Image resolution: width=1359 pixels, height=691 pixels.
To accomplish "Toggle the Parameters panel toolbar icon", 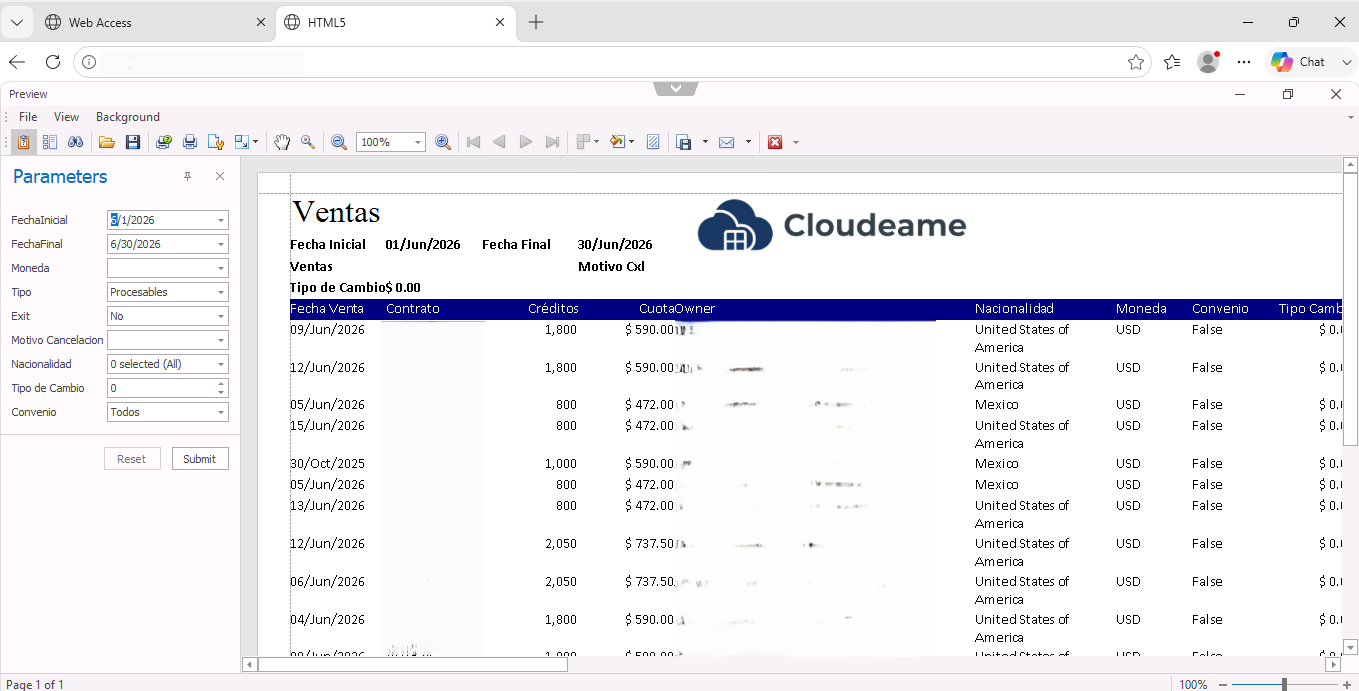I will coord(23,142).
